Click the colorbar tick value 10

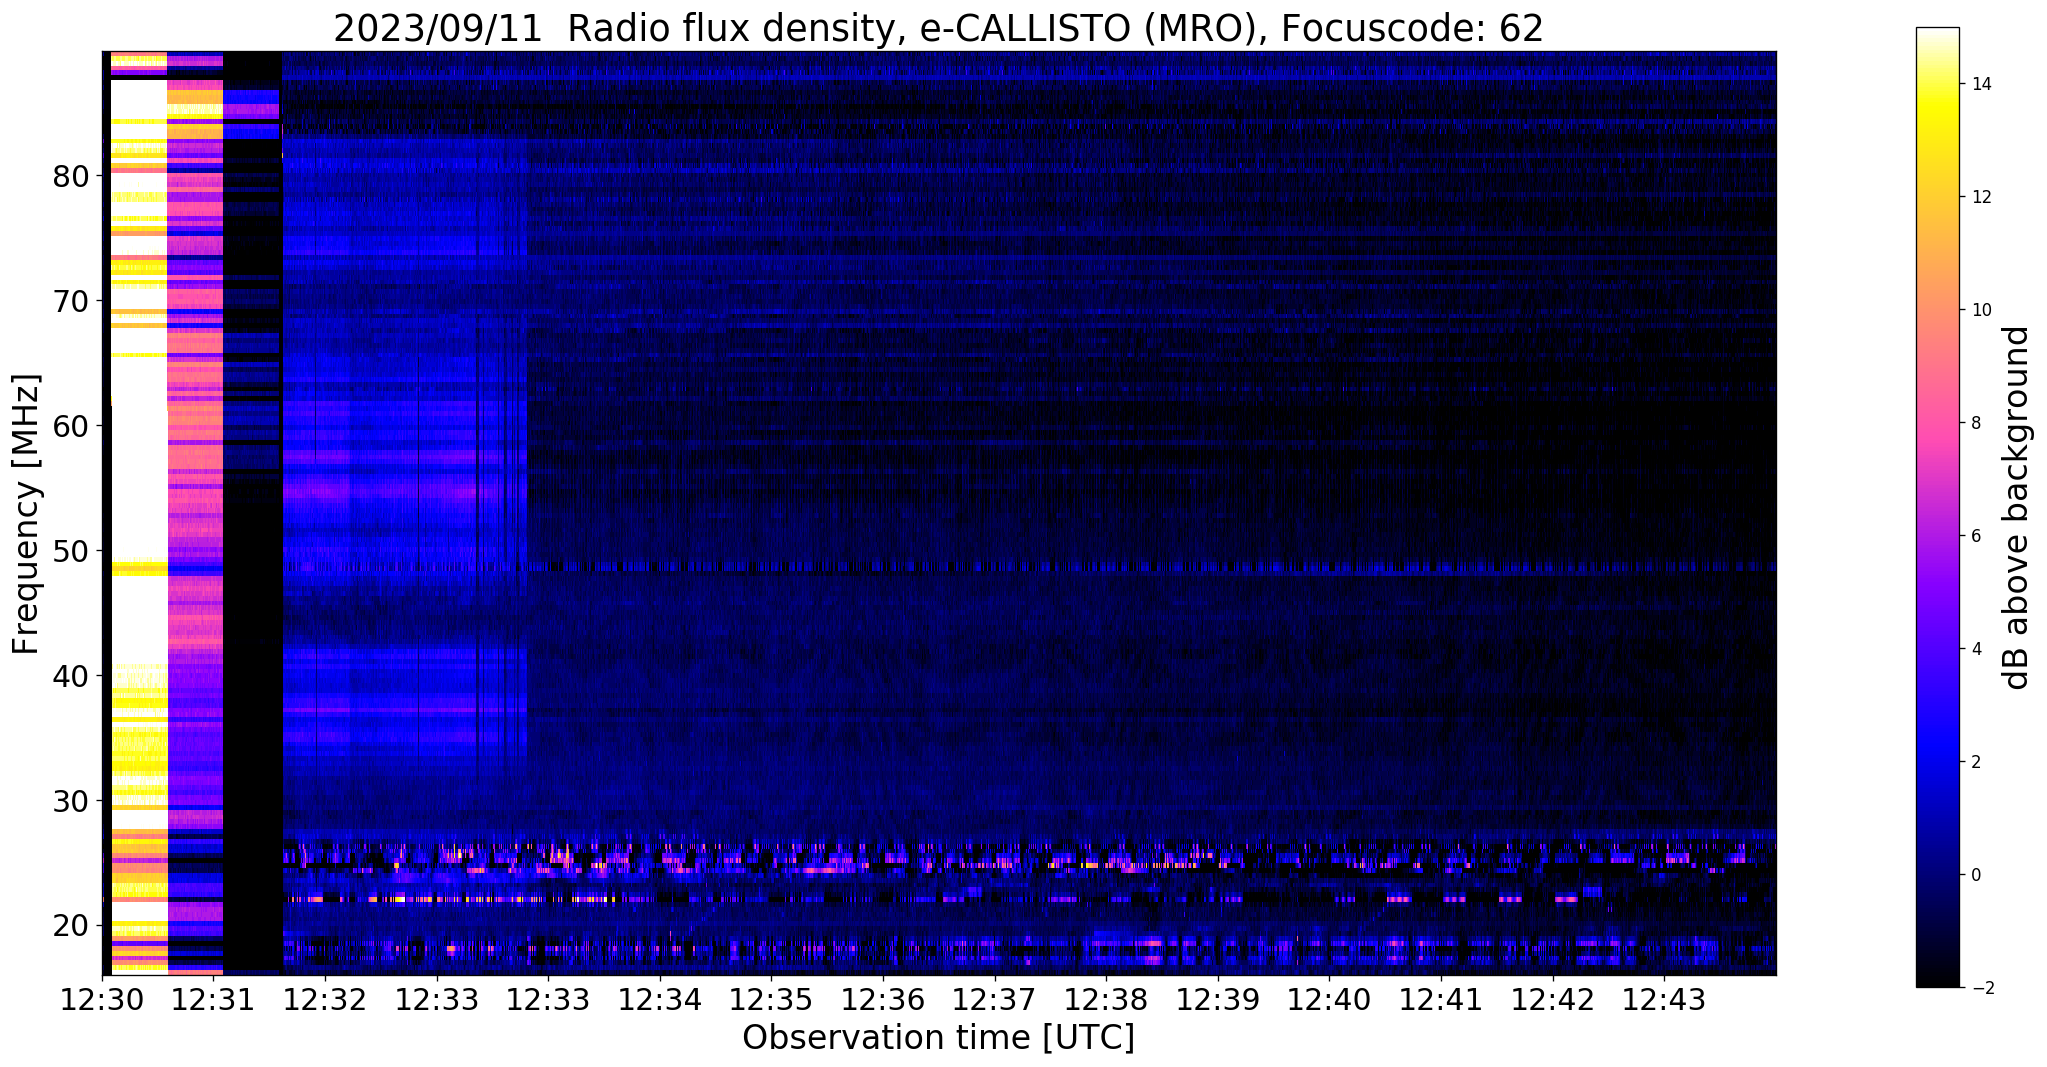pyautogui.click(x=1980, y=310)
